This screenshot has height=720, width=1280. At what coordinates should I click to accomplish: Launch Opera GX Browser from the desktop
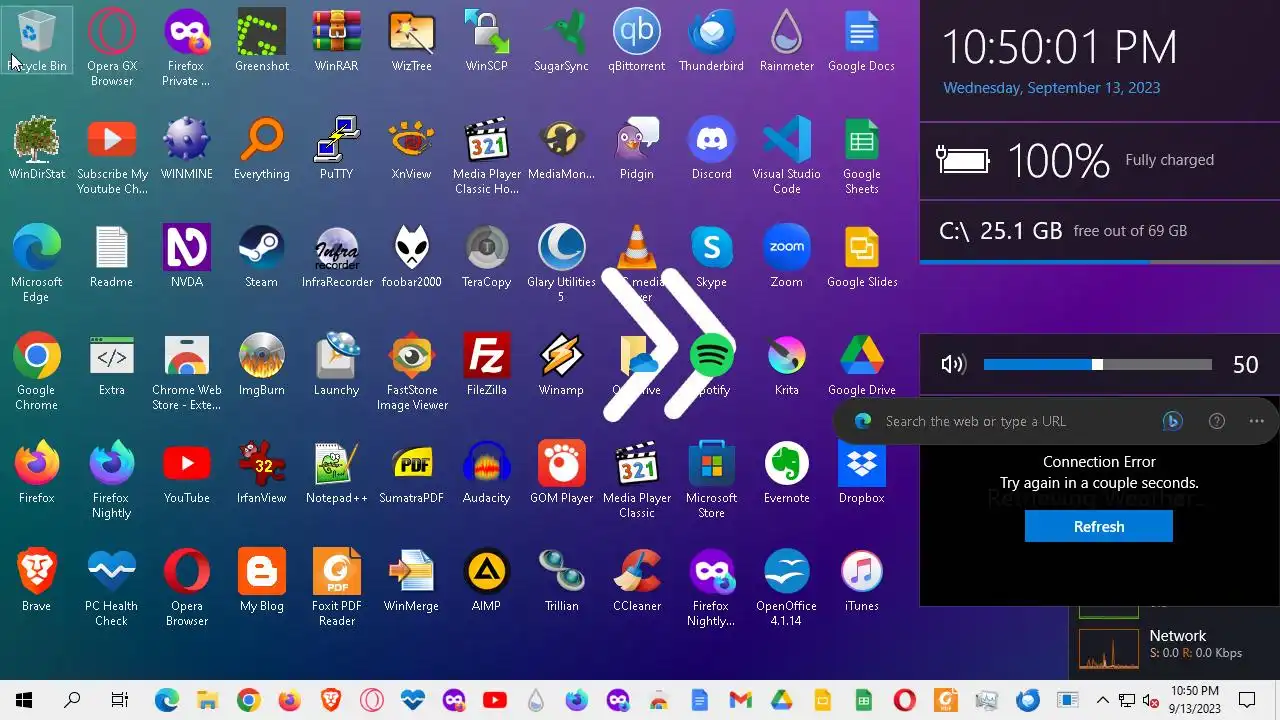tap(112, 47)
